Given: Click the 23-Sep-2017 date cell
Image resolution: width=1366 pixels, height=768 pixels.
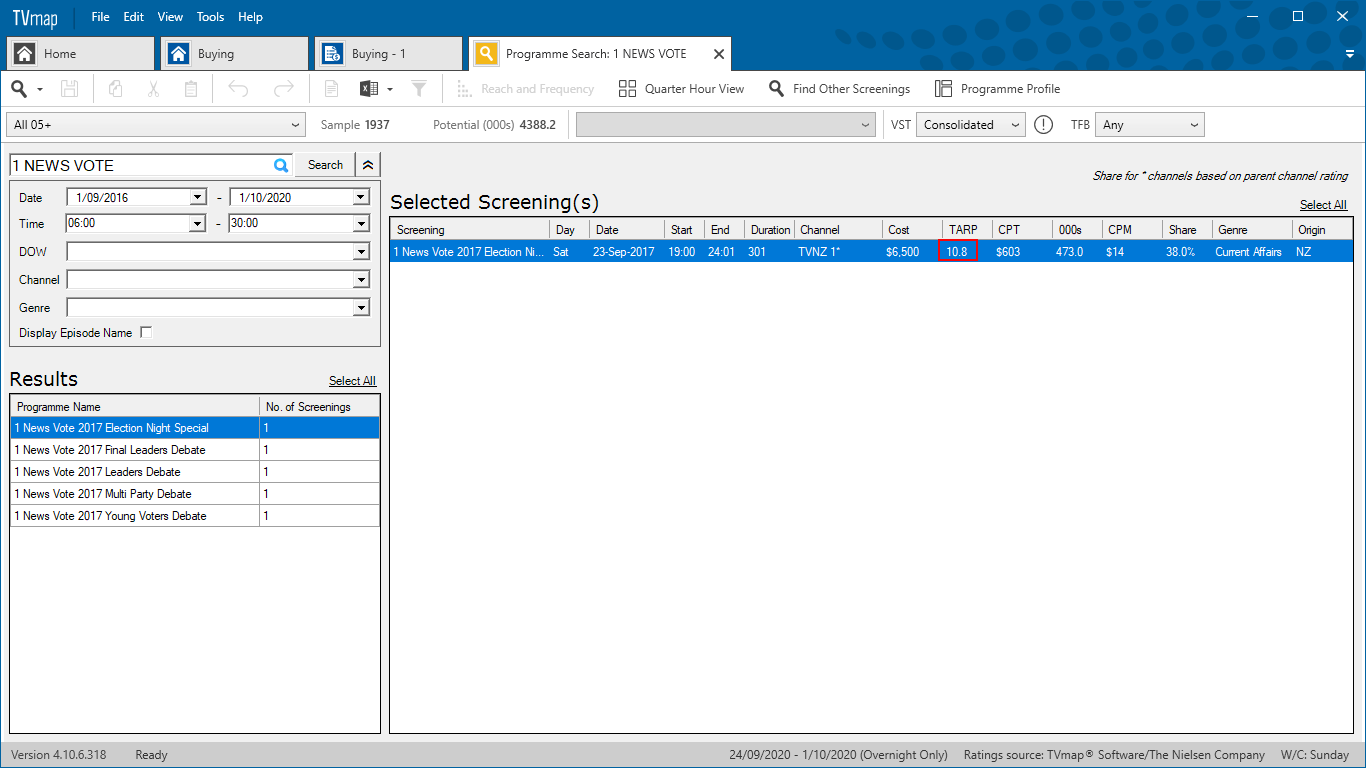Looking at the screenshot, I should [x=624, y=252].
